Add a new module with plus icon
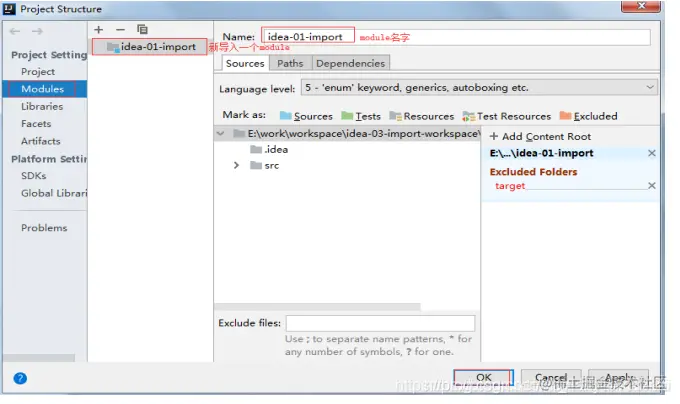This screenshot has height=404, width=680. point(98,29)
